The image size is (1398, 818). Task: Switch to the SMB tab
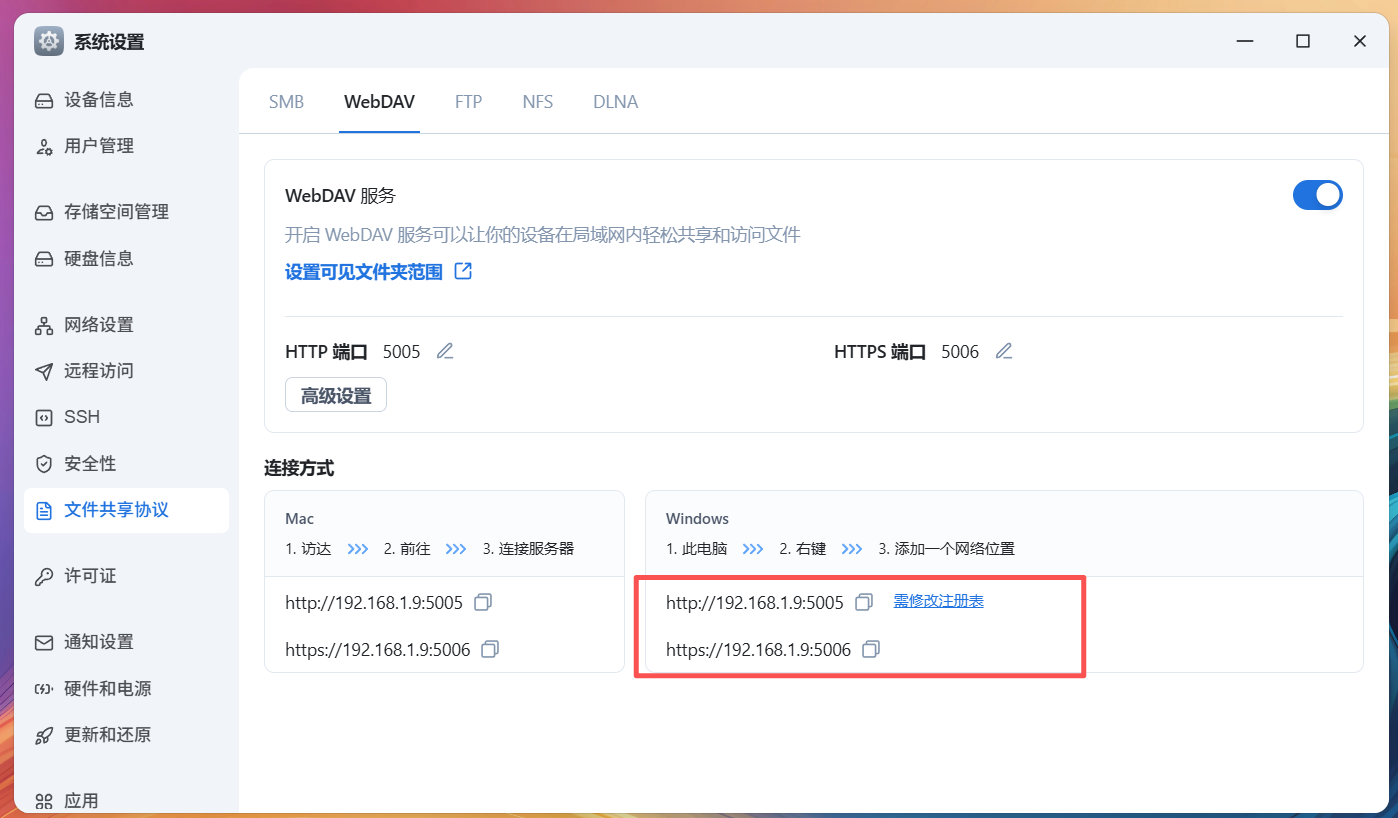pyautogui.click(x=286, y=102)
